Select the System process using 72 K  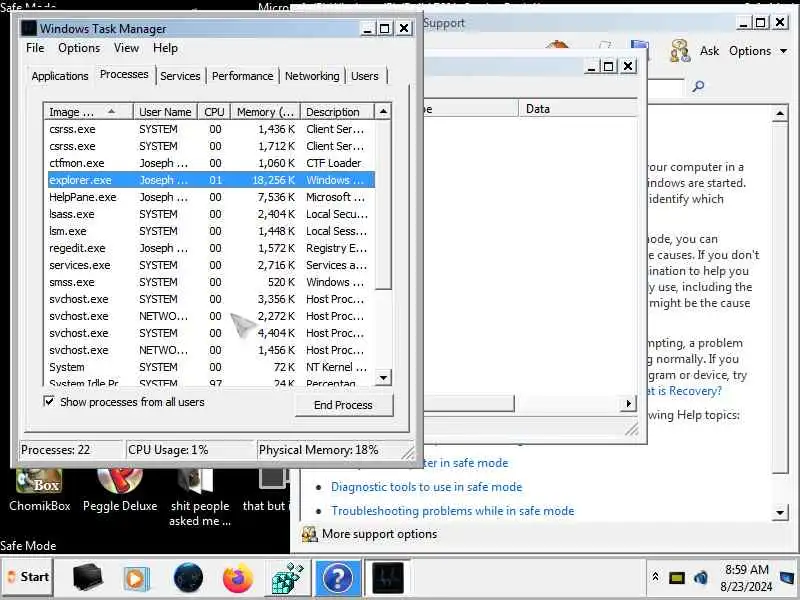[211, 367]
